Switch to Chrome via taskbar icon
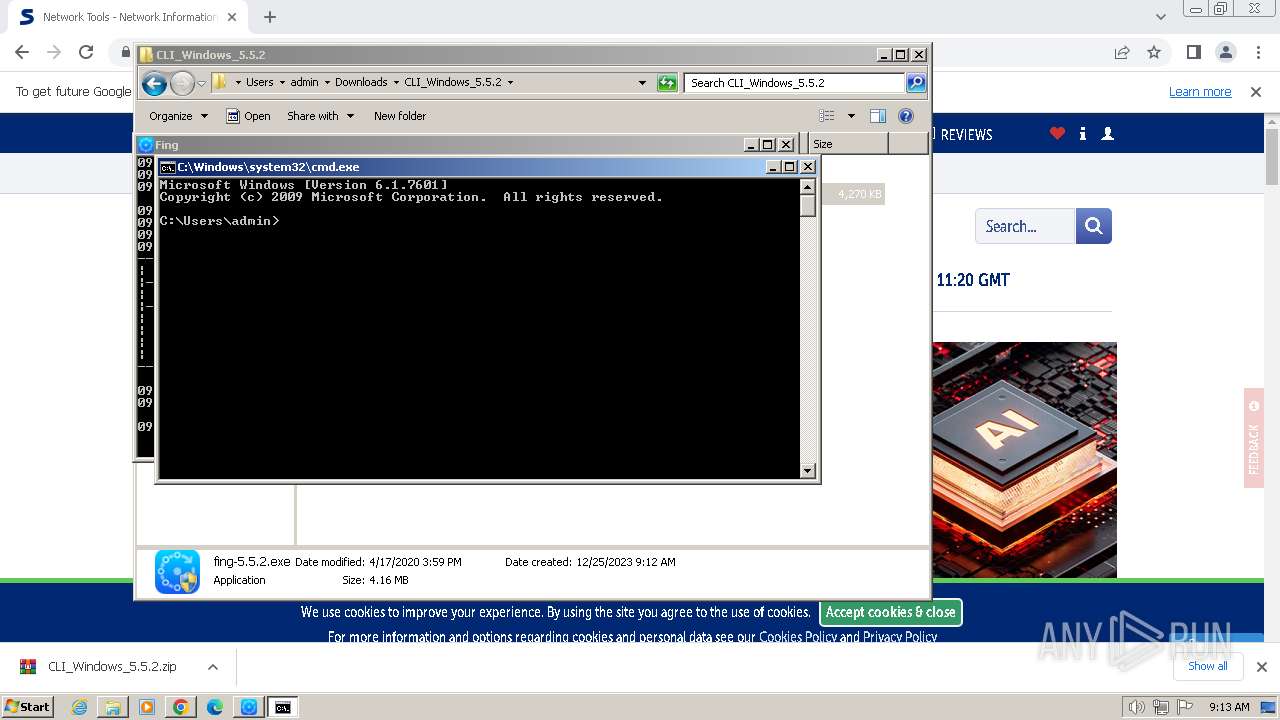Image resolution: width=1280 pixels, height=720 pixels. pyautogui.click(x=181, y=707)
